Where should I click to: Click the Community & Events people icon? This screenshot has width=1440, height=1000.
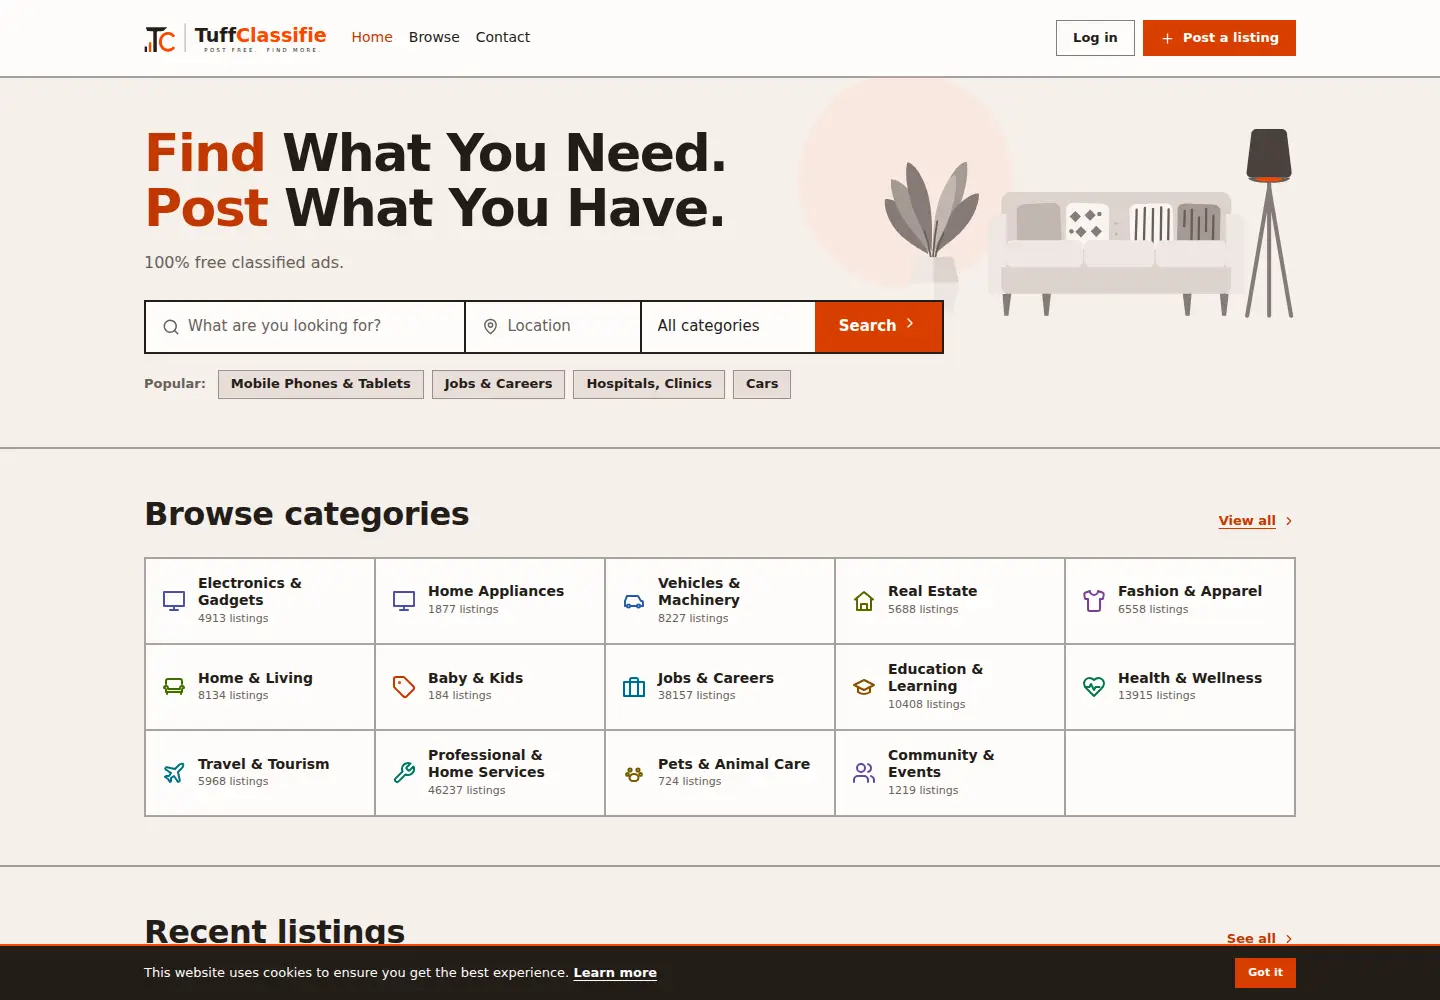click(x=864, y=773)
